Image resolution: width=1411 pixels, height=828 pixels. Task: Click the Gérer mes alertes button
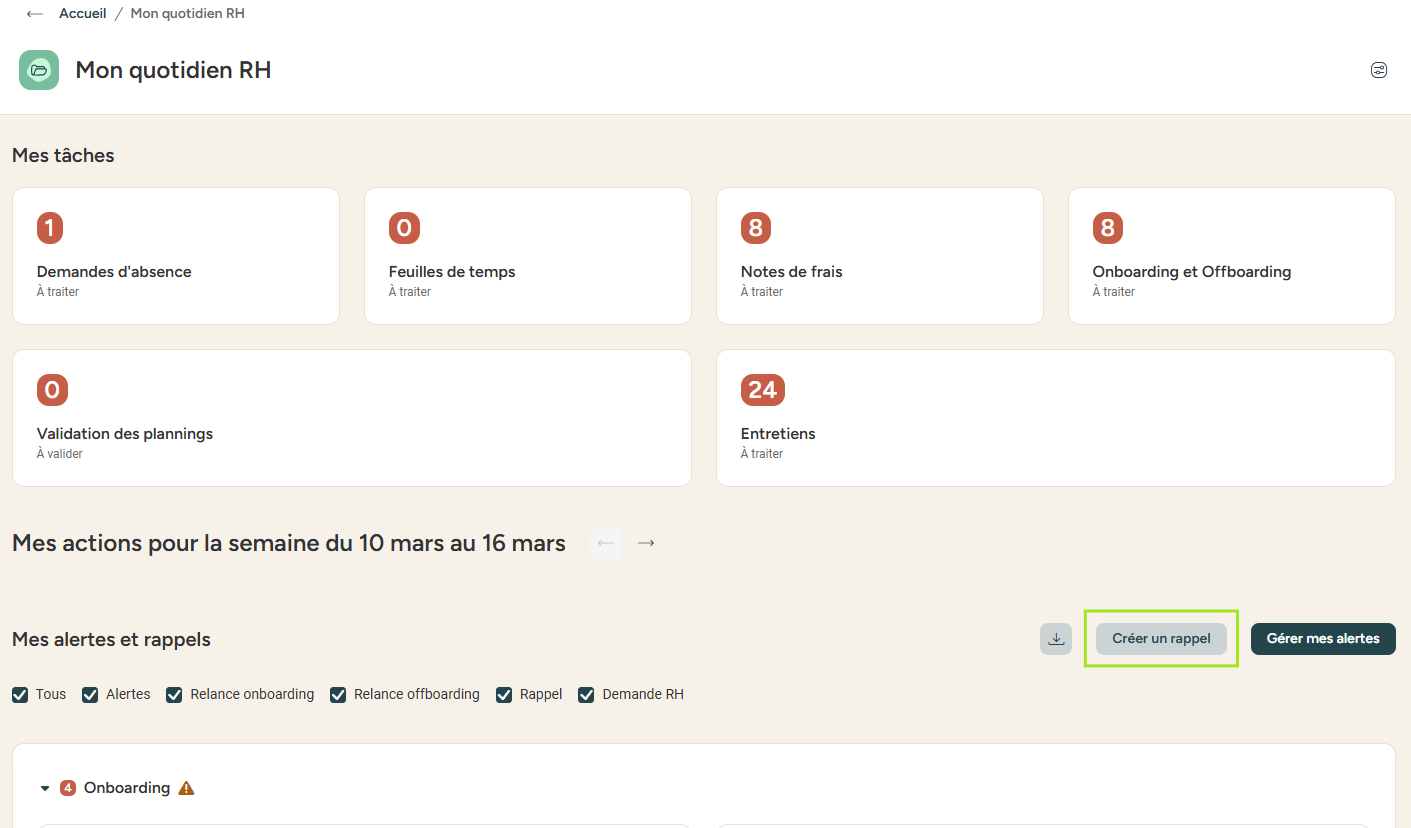pos(1323,639)
